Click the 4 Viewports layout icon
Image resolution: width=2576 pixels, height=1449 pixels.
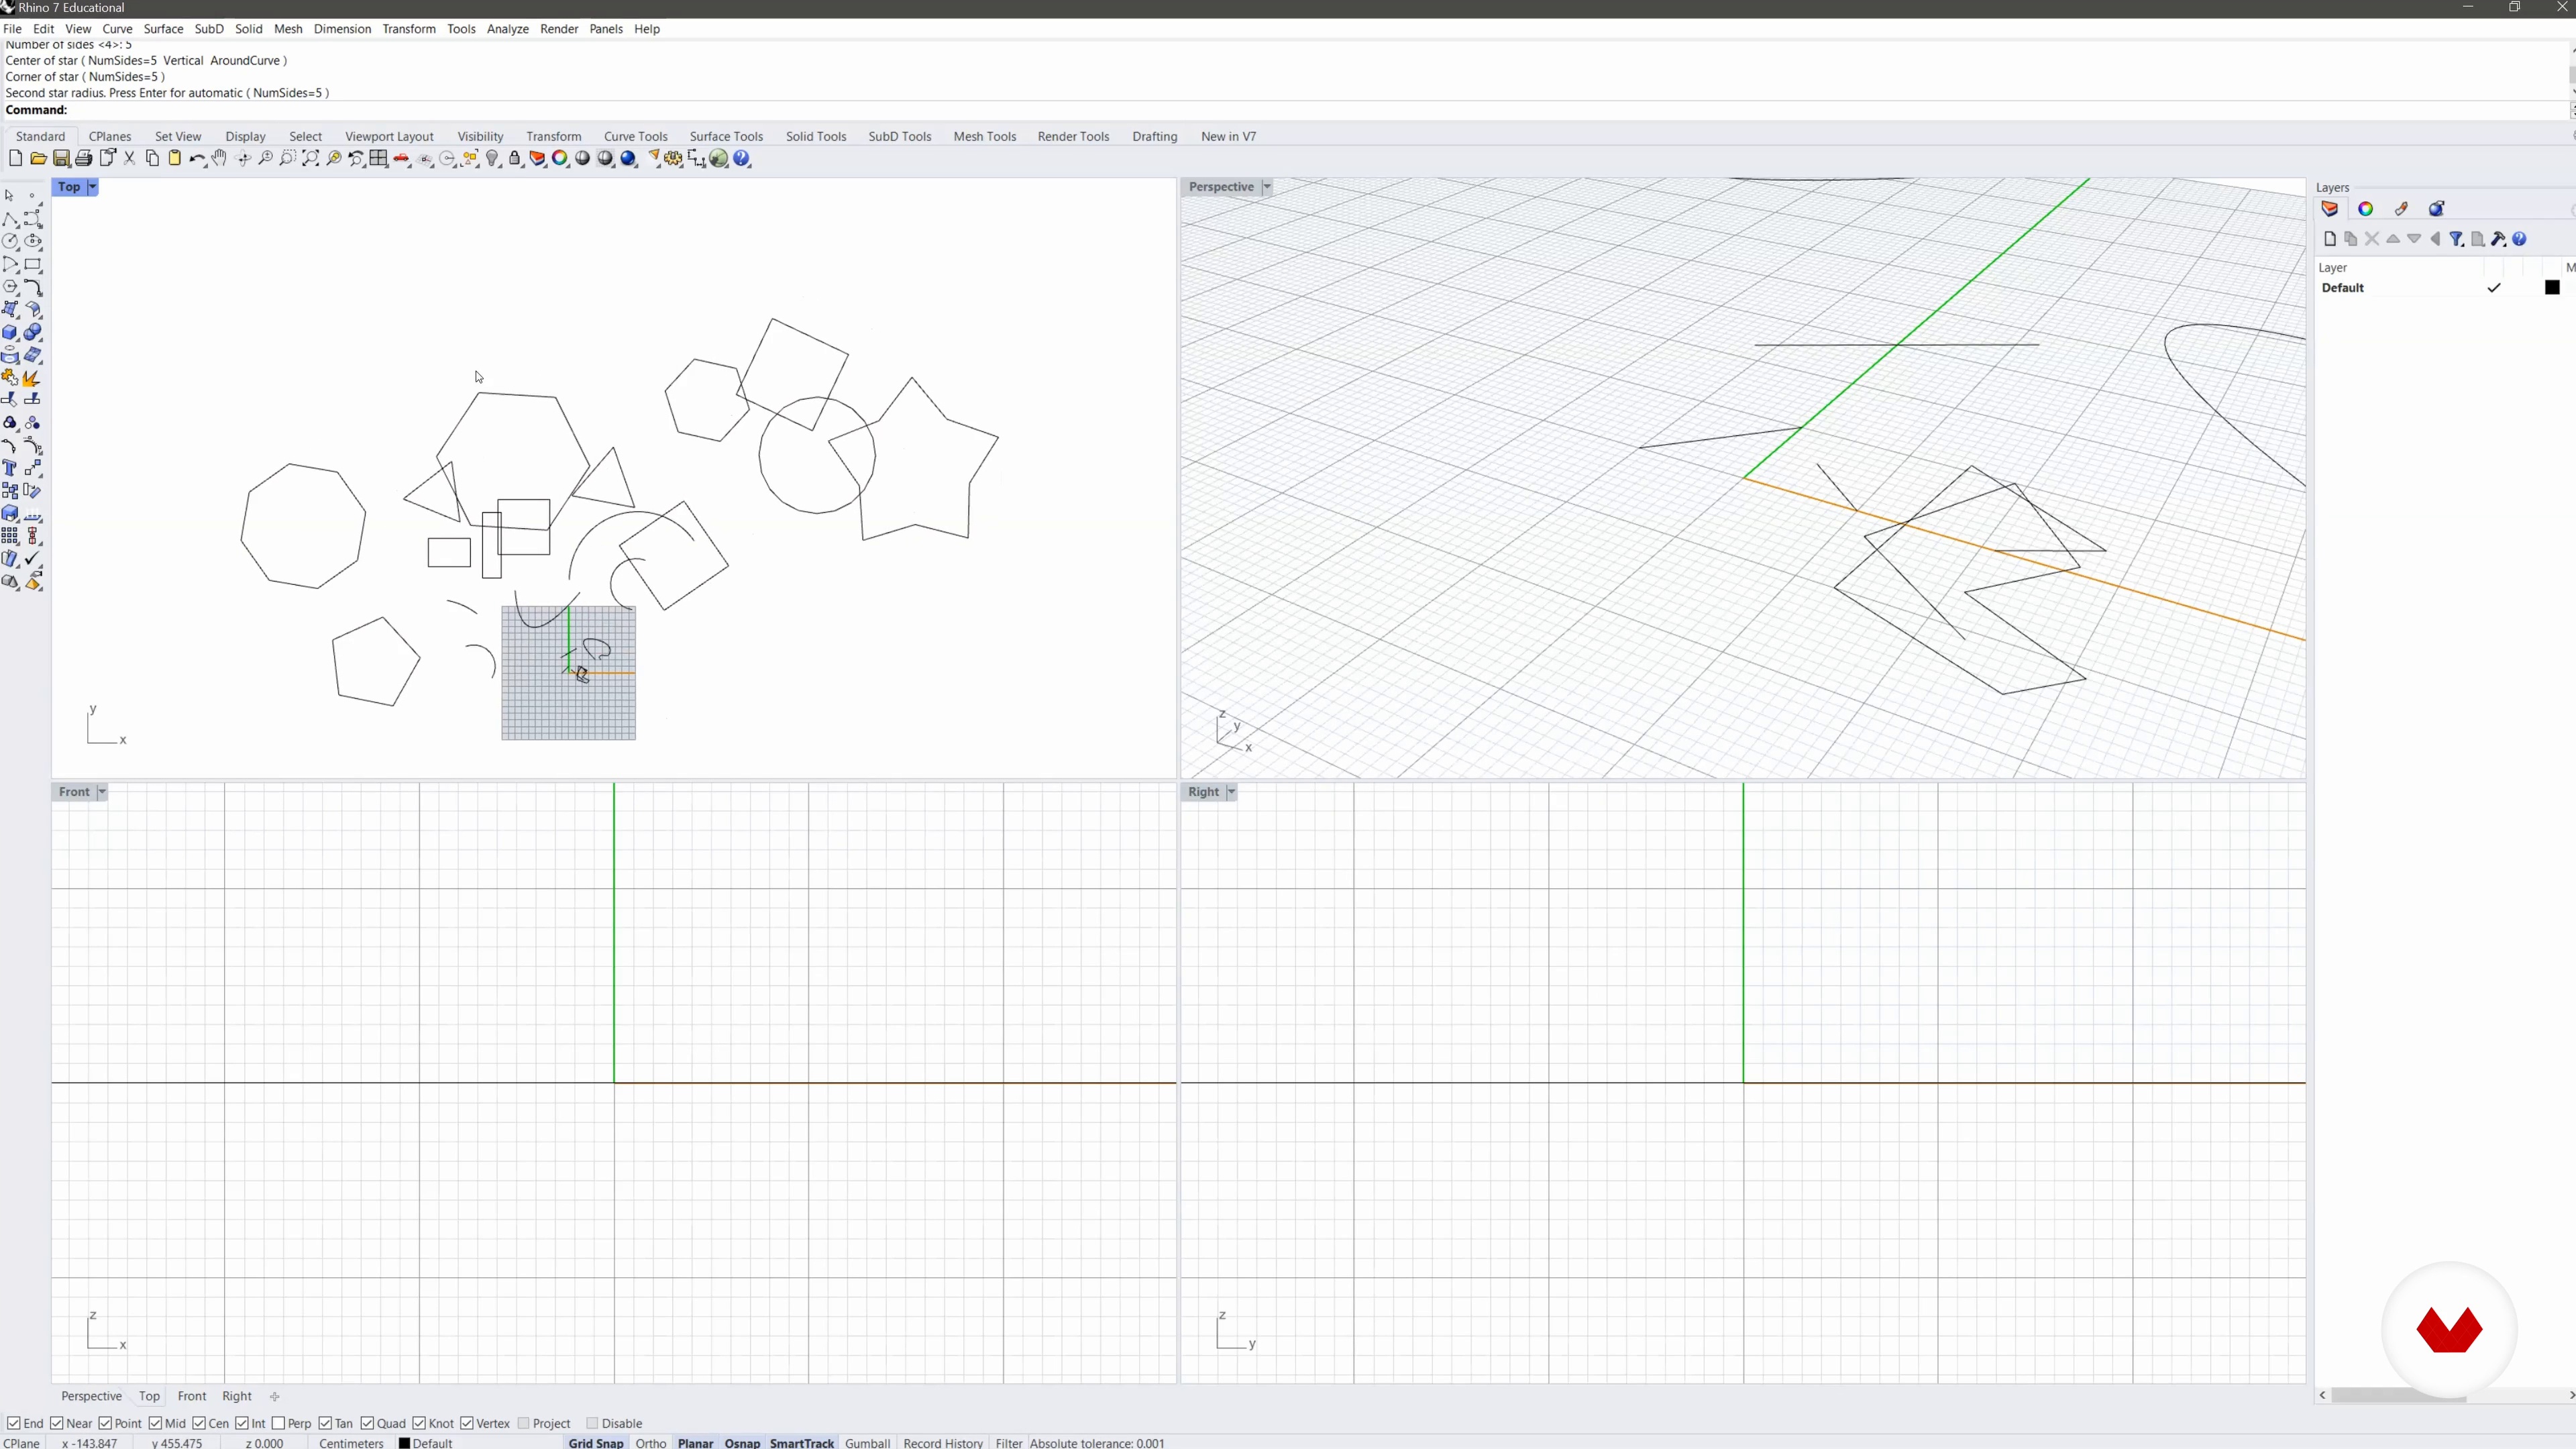379,158
